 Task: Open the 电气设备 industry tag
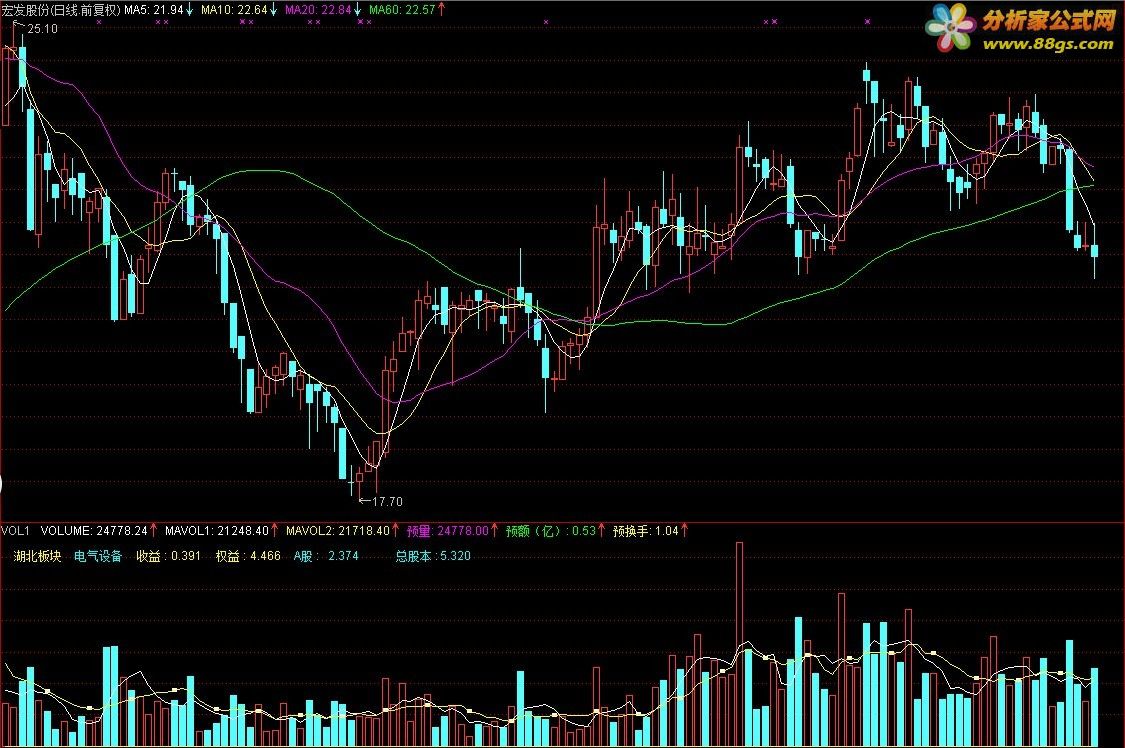pos(98,556)
